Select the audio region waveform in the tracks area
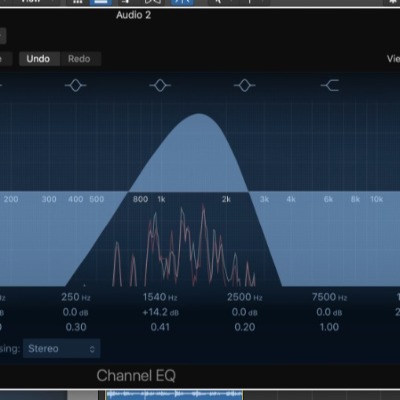The image size is (400, 400). (x=174, y=395)
